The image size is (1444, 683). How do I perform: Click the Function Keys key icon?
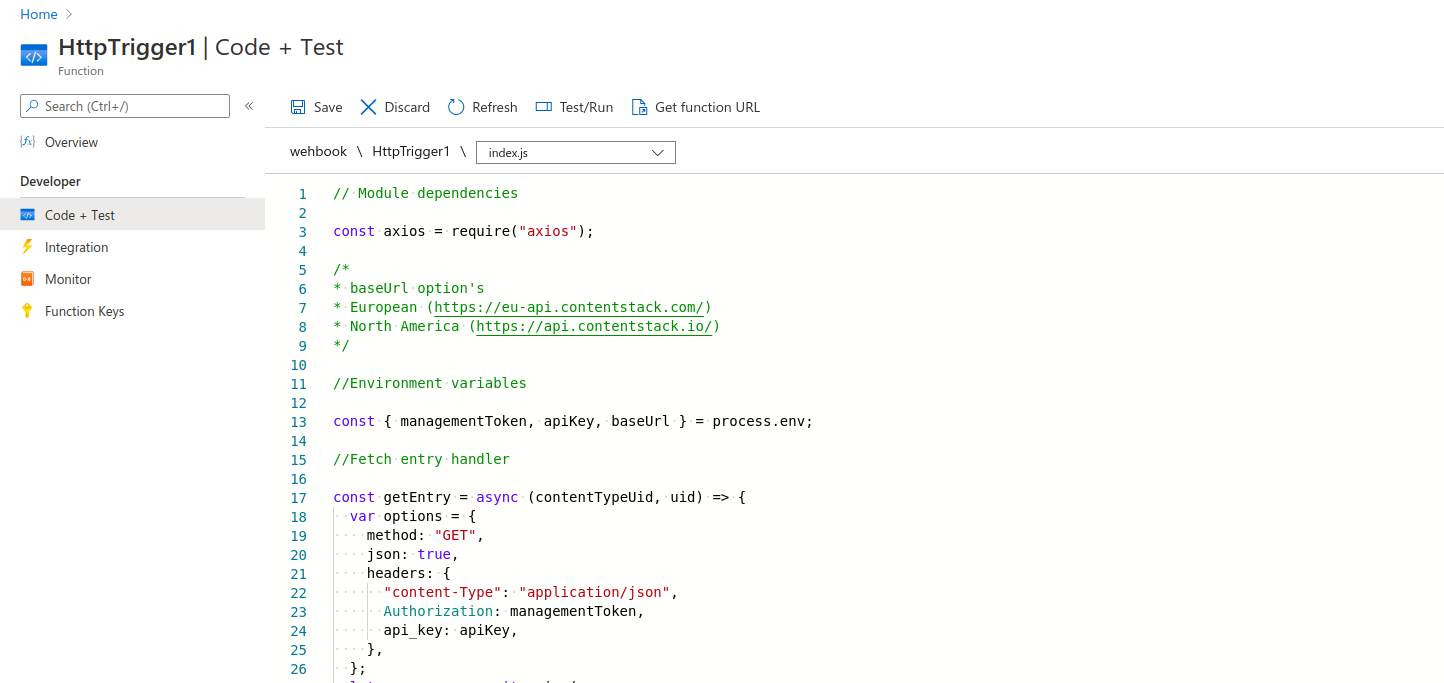[x=28, y=311]
